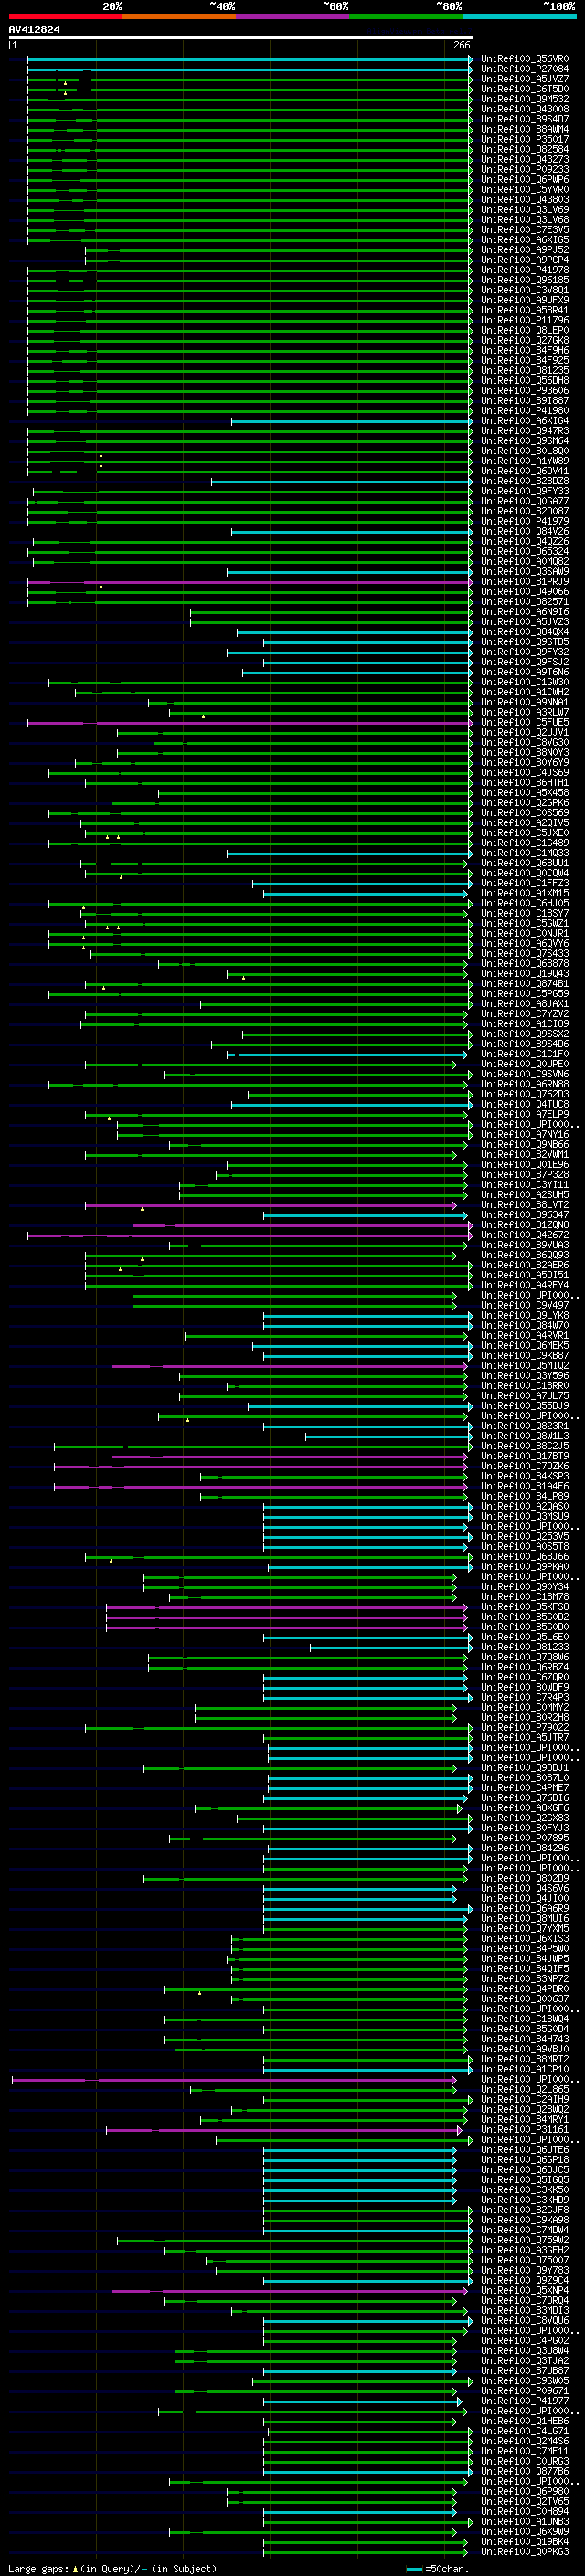Select hit label UniRef100_O82584

click(x=525, y=149)
